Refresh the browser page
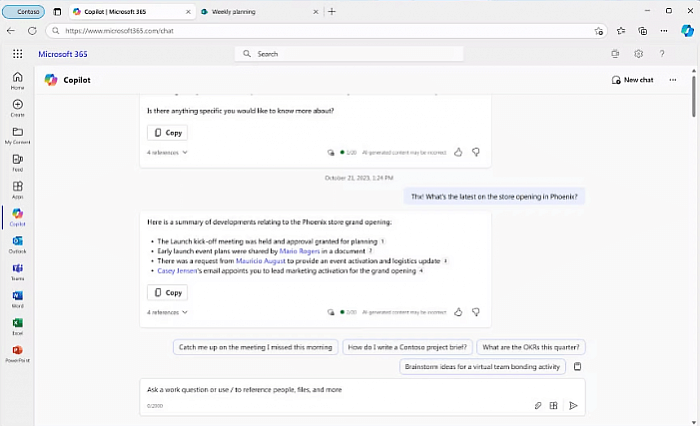700x426 pixels. [x=32, y=31]
